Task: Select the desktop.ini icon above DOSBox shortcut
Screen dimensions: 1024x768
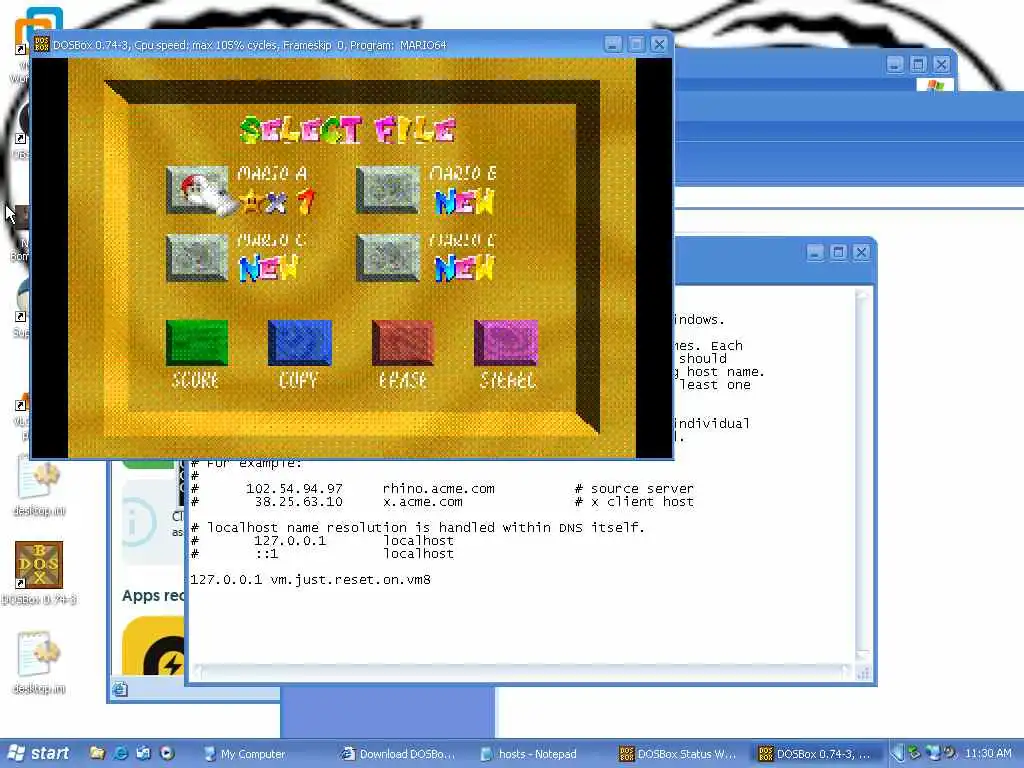Action: point(39,487)
